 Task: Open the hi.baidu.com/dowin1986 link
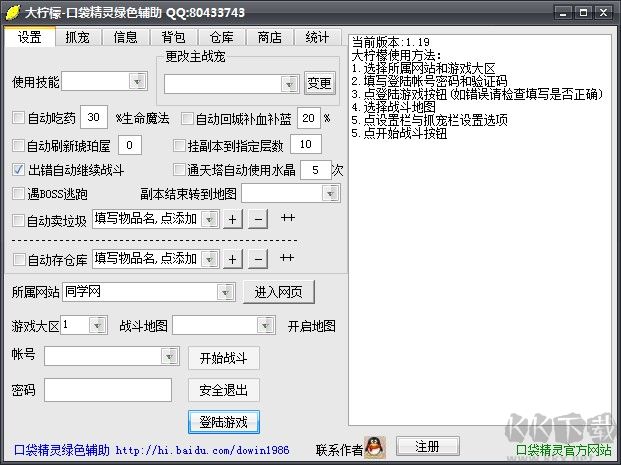(x=202, y=450)
